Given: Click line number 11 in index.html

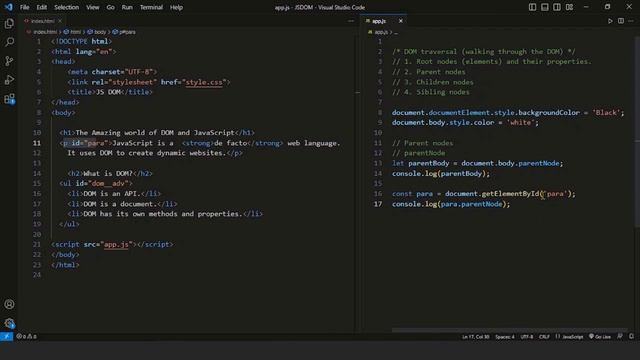Looking at the screenshot, I should coord(37,143).
